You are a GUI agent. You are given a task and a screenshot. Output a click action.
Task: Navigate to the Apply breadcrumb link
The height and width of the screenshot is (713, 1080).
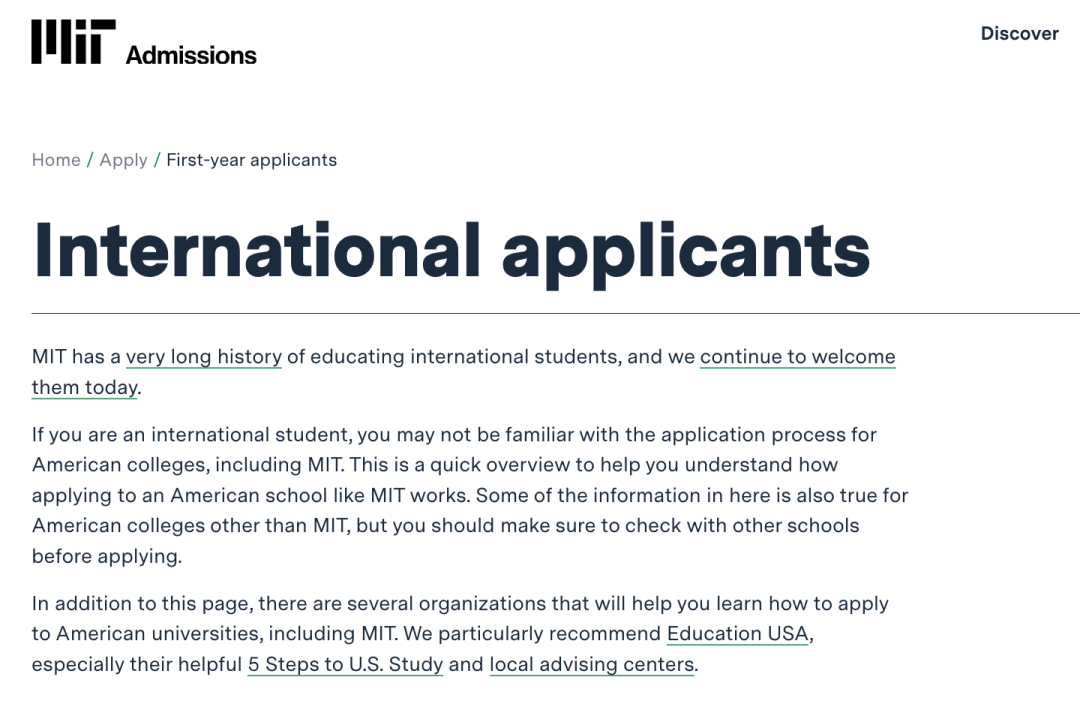pyautogui.click(x=123, y=160)
